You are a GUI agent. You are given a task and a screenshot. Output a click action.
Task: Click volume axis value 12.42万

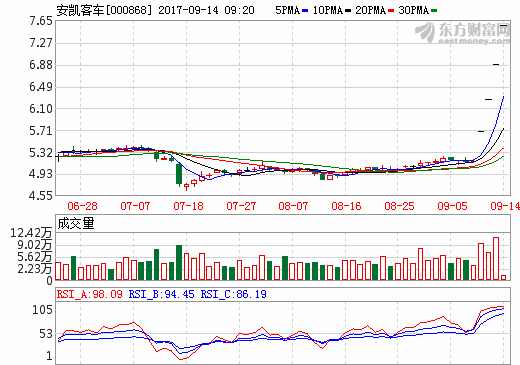[x=31, y=233]
